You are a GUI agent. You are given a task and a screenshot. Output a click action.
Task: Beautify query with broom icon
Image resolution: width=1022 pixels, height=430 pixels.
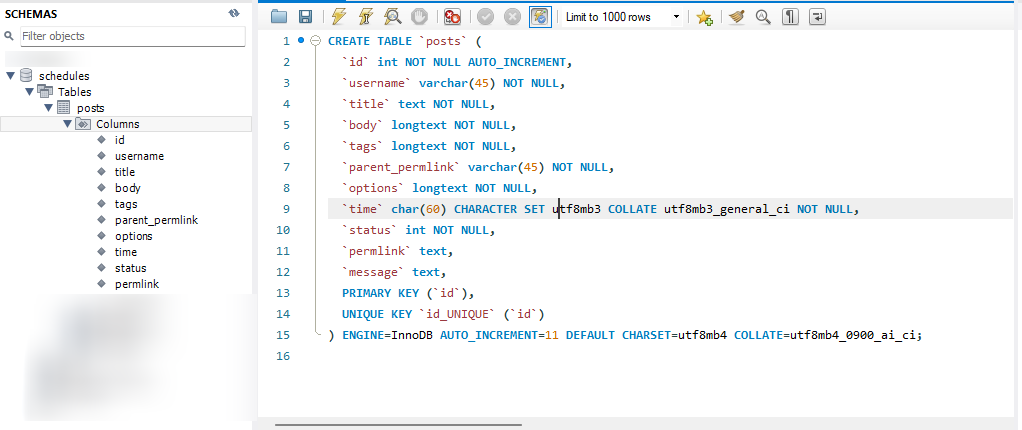(x=737, y=17)
